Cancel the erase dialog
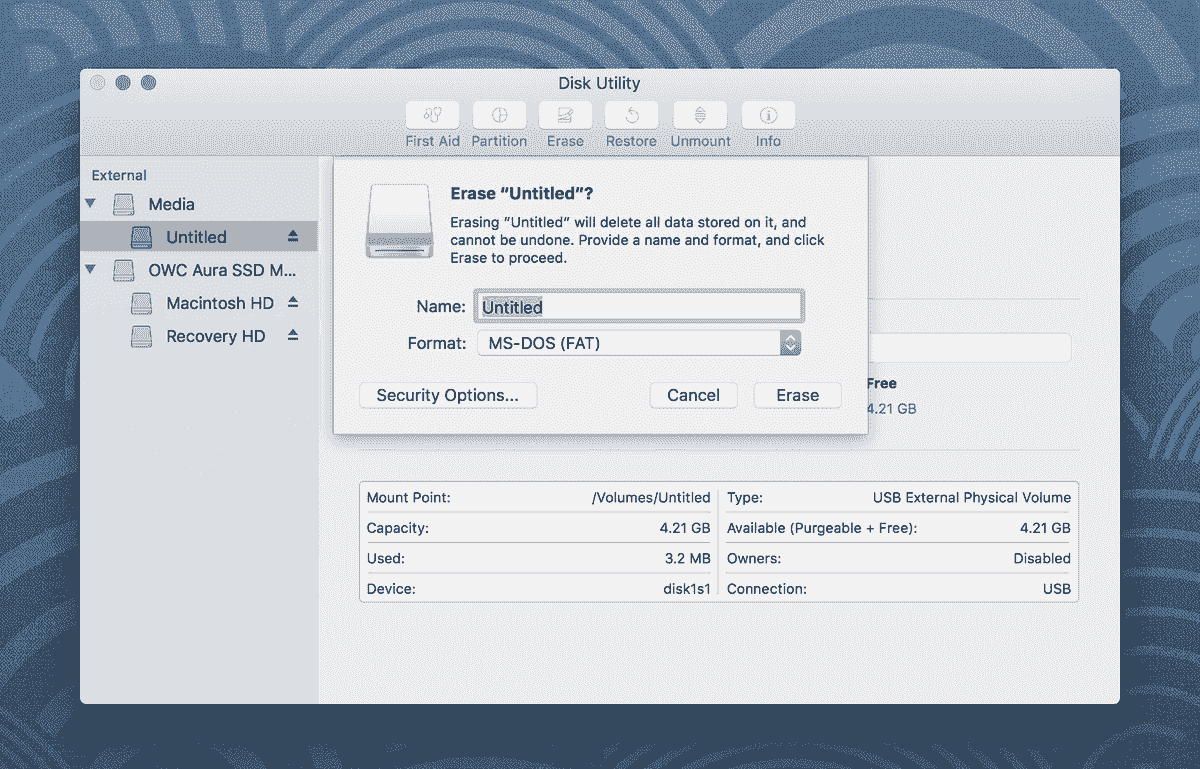Viewport: 1200px width, 769px height. click(x=693, y=395)
